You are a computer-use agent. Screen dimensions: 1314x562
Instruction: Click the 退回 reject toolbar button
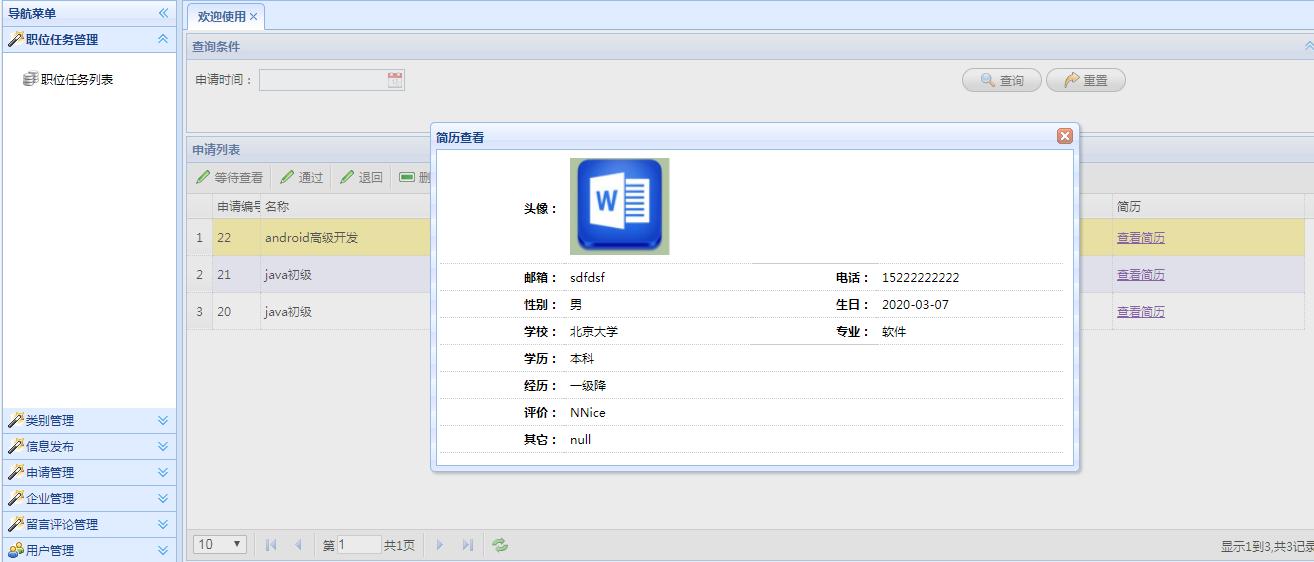pos(362,177)
